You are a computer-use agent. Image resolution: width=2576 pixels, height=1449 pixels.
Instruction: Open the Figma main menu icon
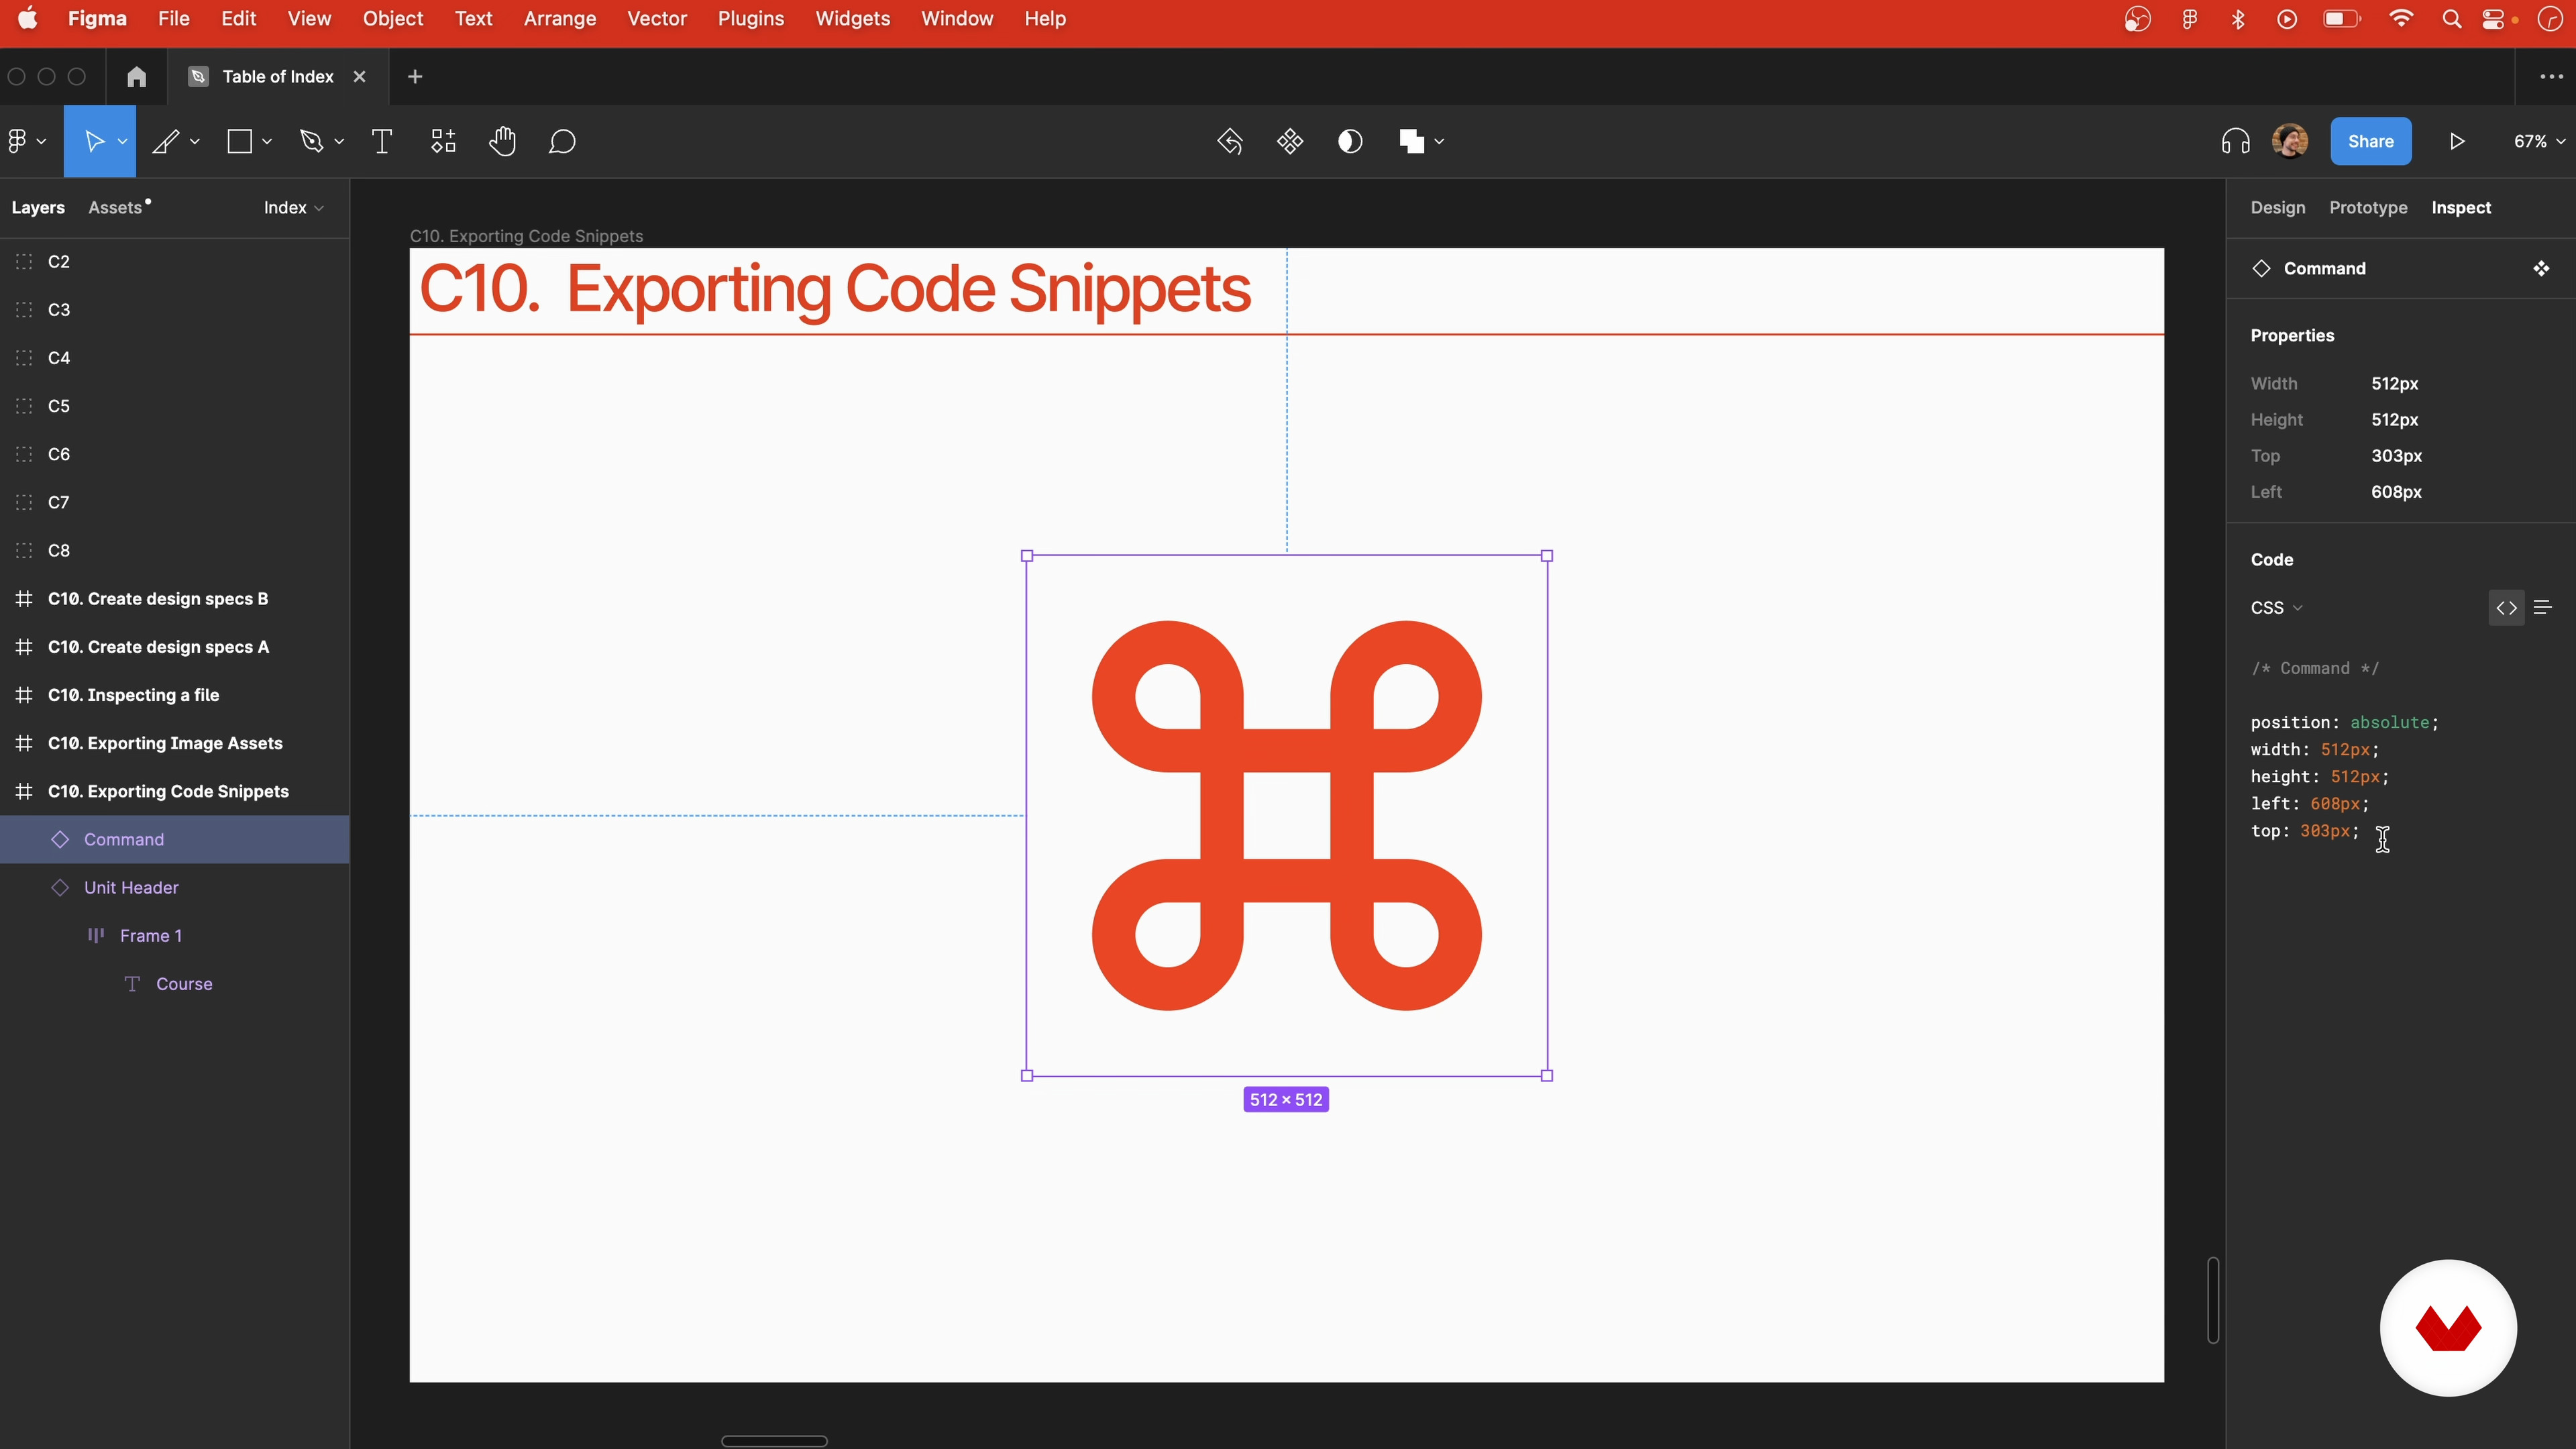[17, 141]
